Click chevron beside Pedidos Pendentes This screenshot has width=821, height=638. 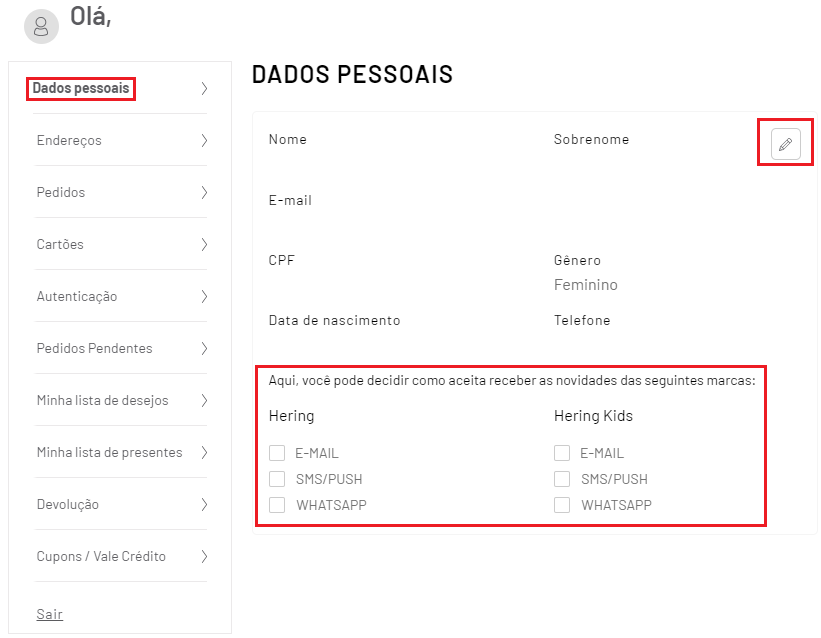204,348
